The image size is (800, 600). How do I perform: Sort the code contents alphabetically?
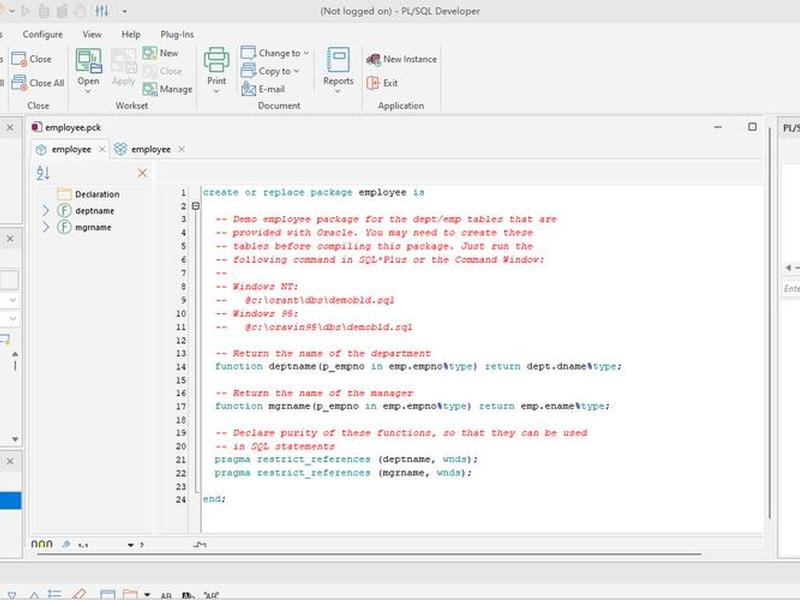43,173
